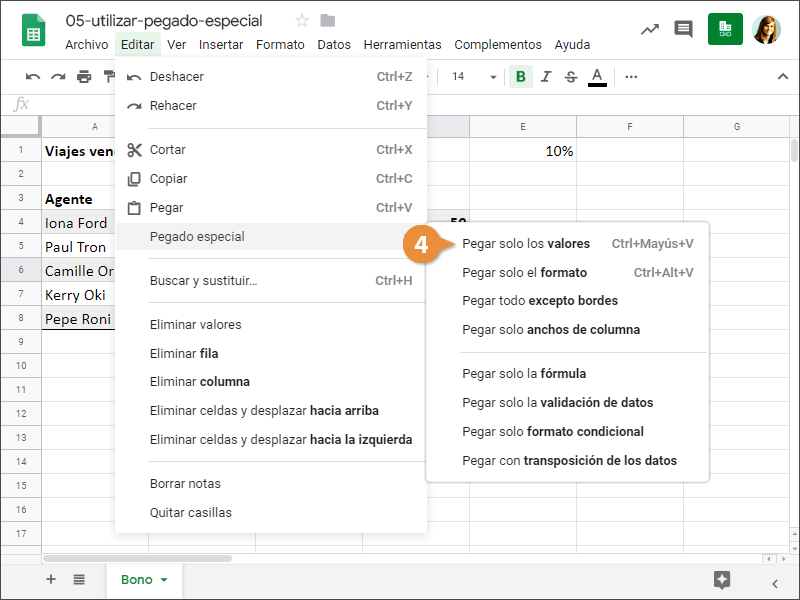The height and width of the screenshot is (600, 800).
Task: Click the green share button
Action: tap(725, 29)
